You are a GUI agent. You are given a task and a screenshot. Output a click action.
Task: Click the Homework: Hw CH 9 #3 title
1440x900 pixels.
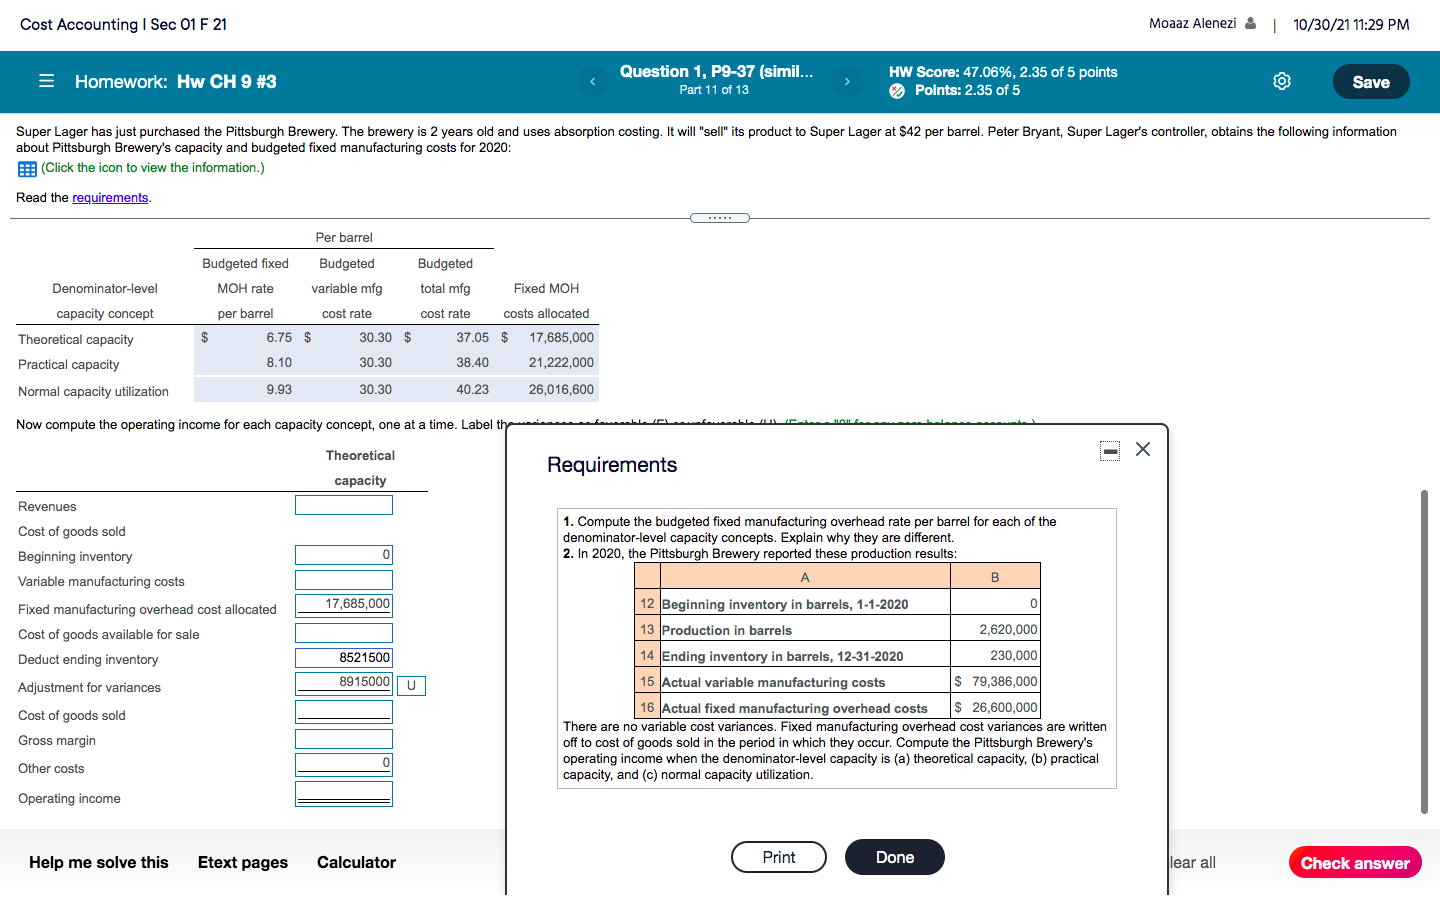176,82
